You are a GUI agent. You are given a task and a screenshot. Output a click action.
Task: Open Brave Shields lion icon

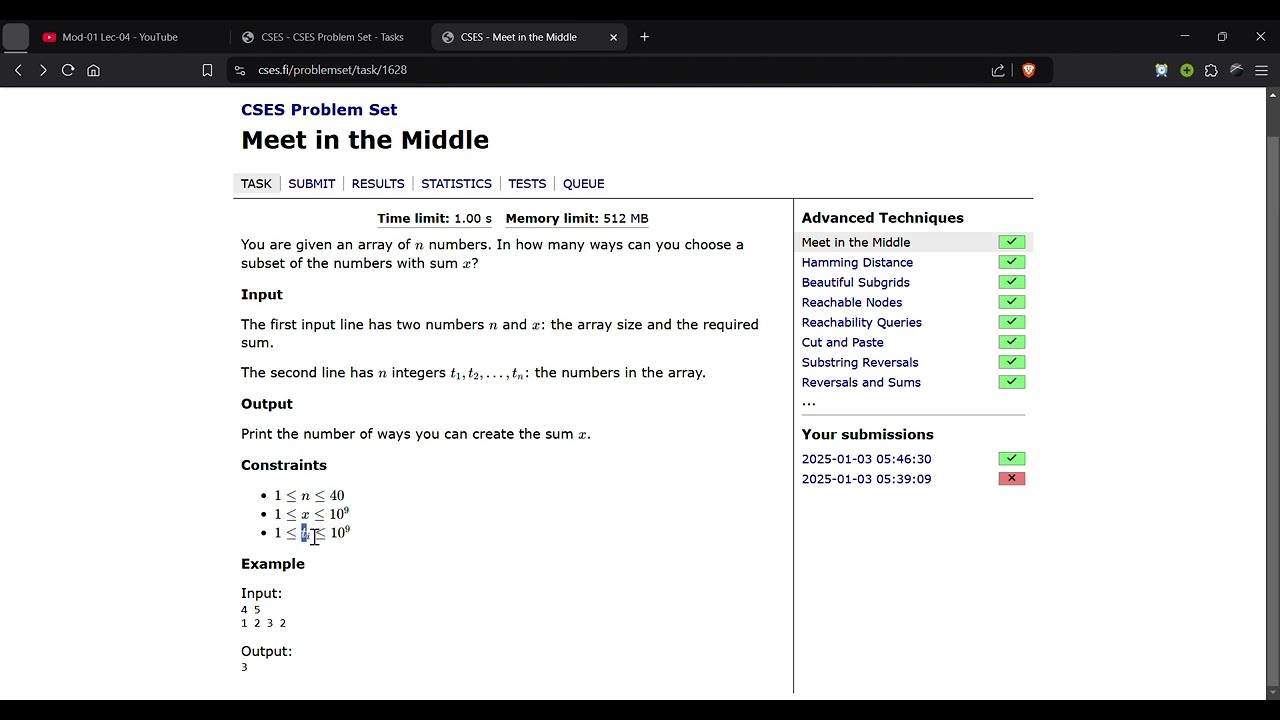(x=1029, y=70)
